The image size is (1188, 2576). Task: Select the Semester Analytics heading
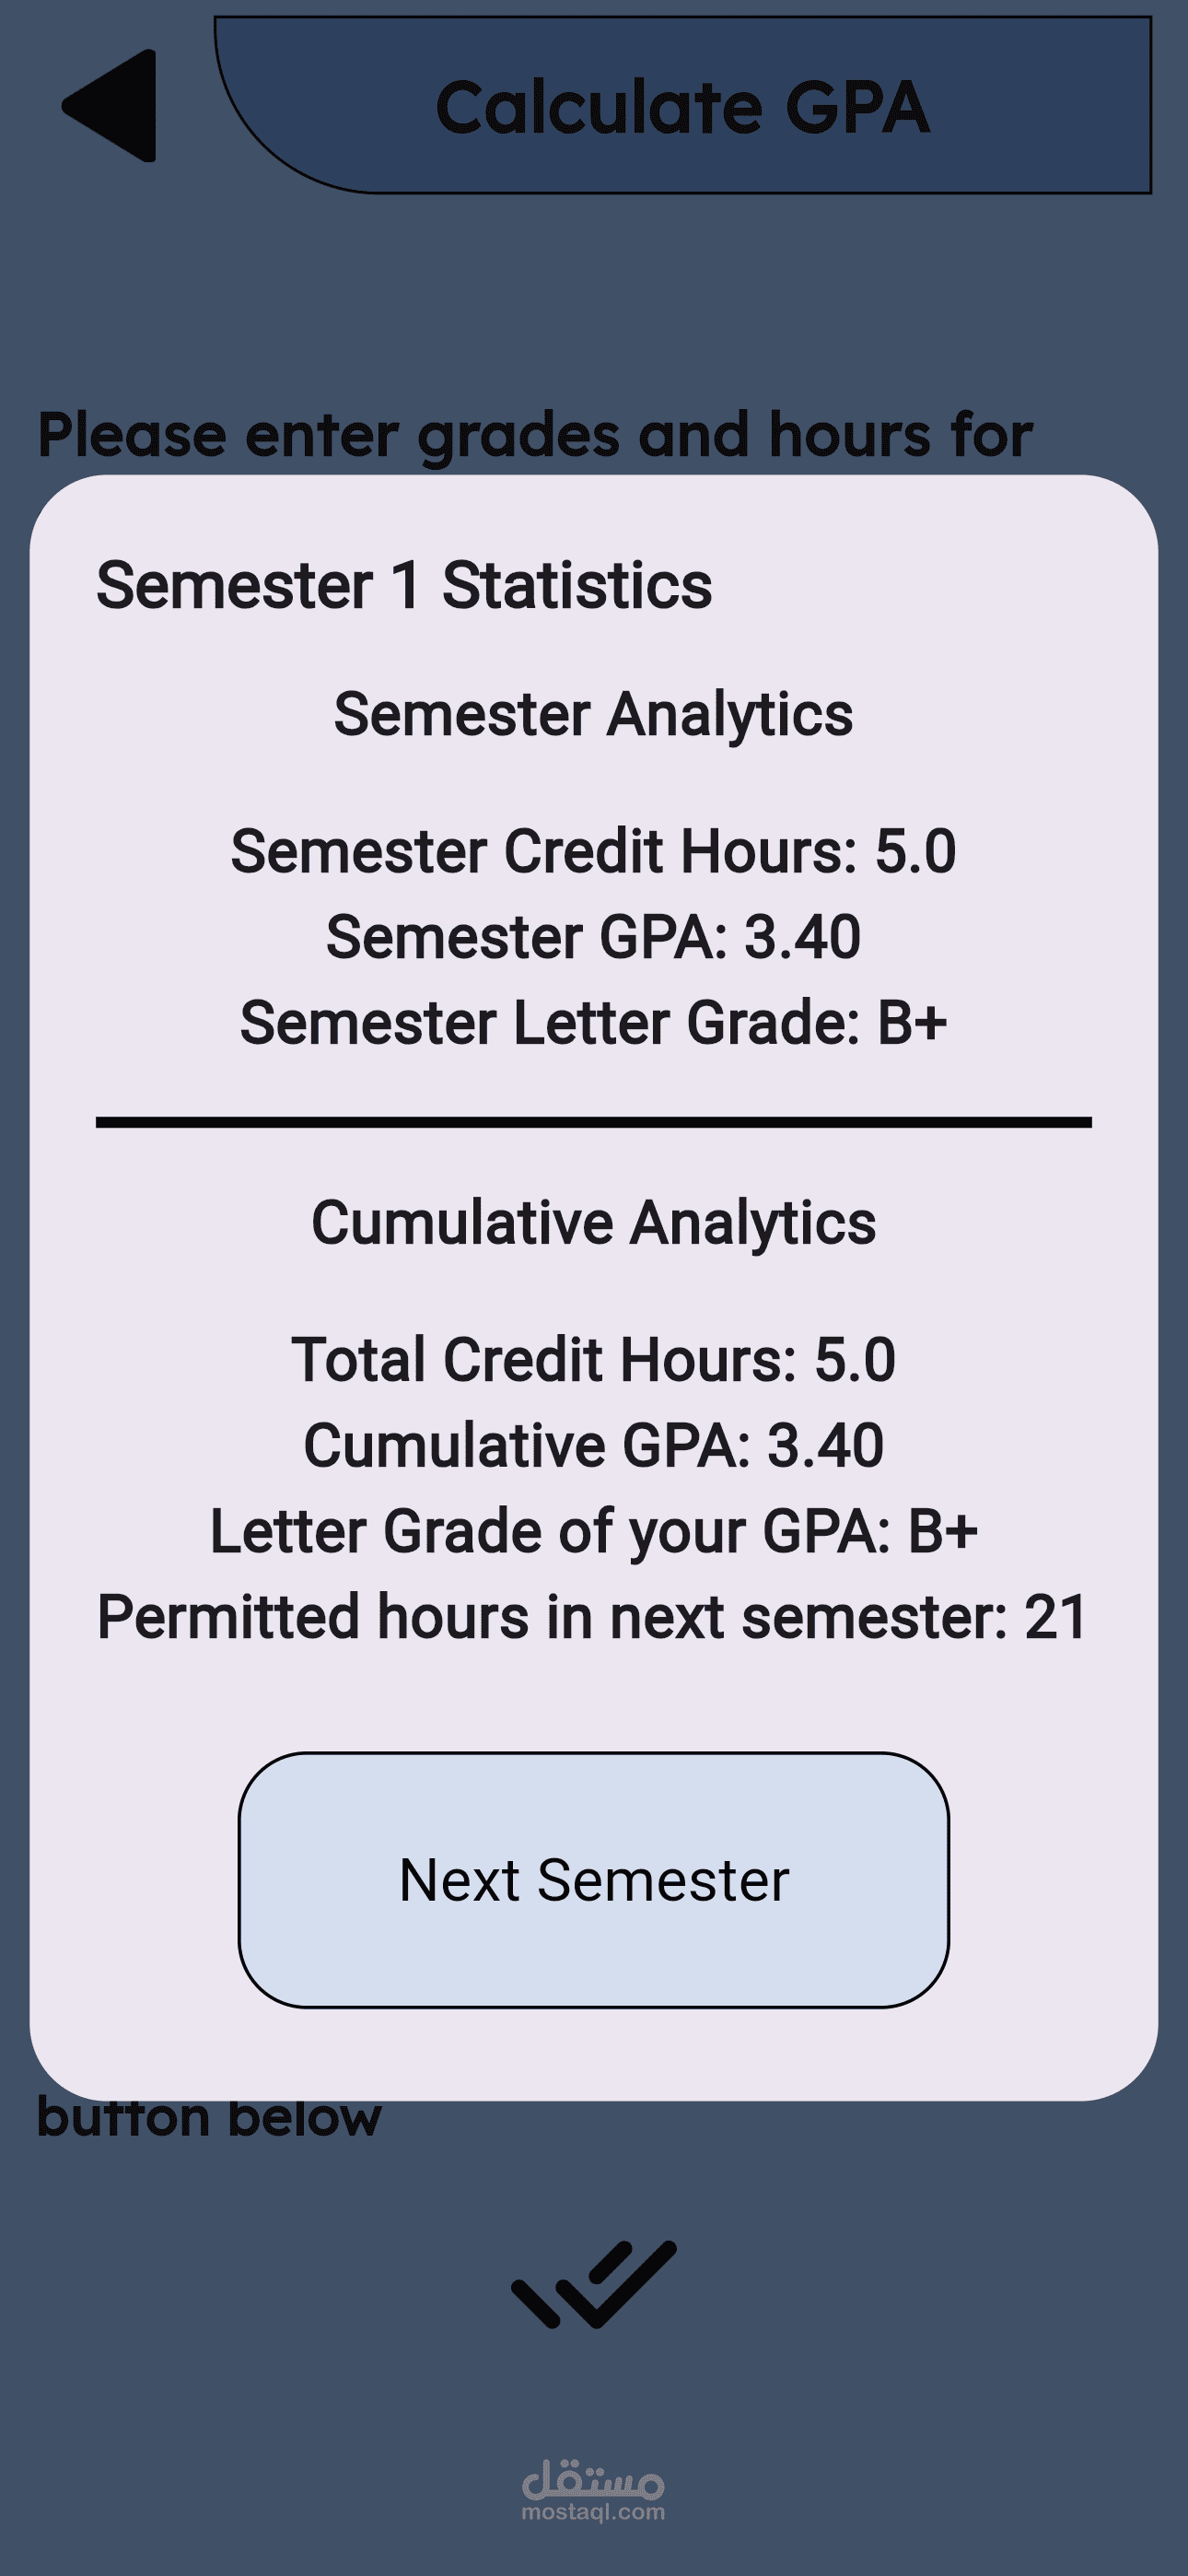[x=593, y=714]
